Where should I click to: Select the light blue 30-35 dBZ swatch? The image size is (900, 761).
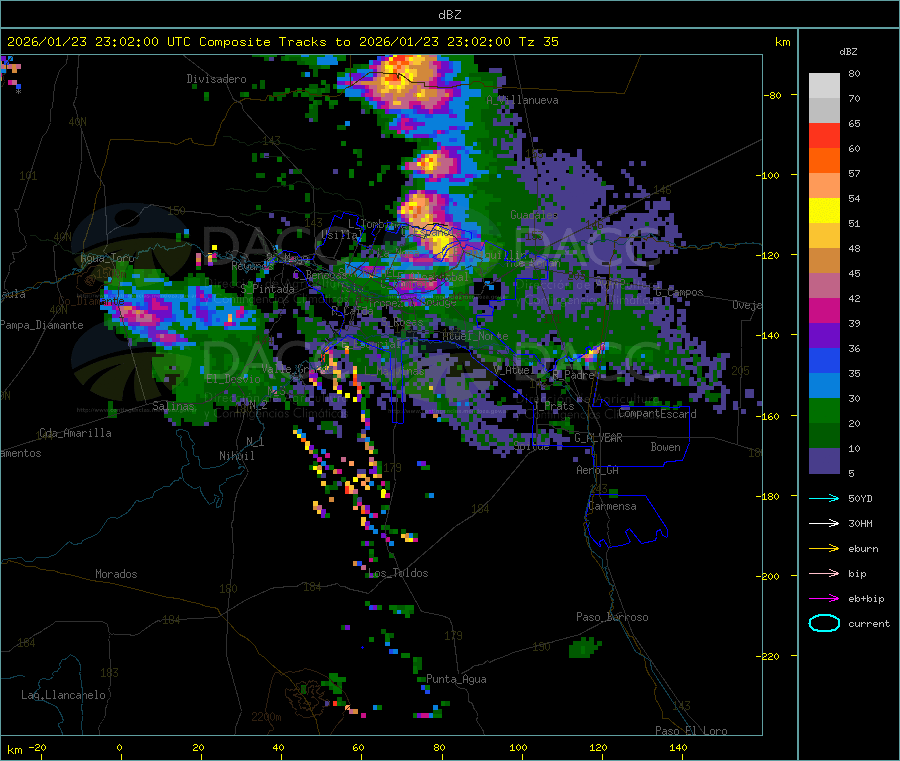[824, 386]
